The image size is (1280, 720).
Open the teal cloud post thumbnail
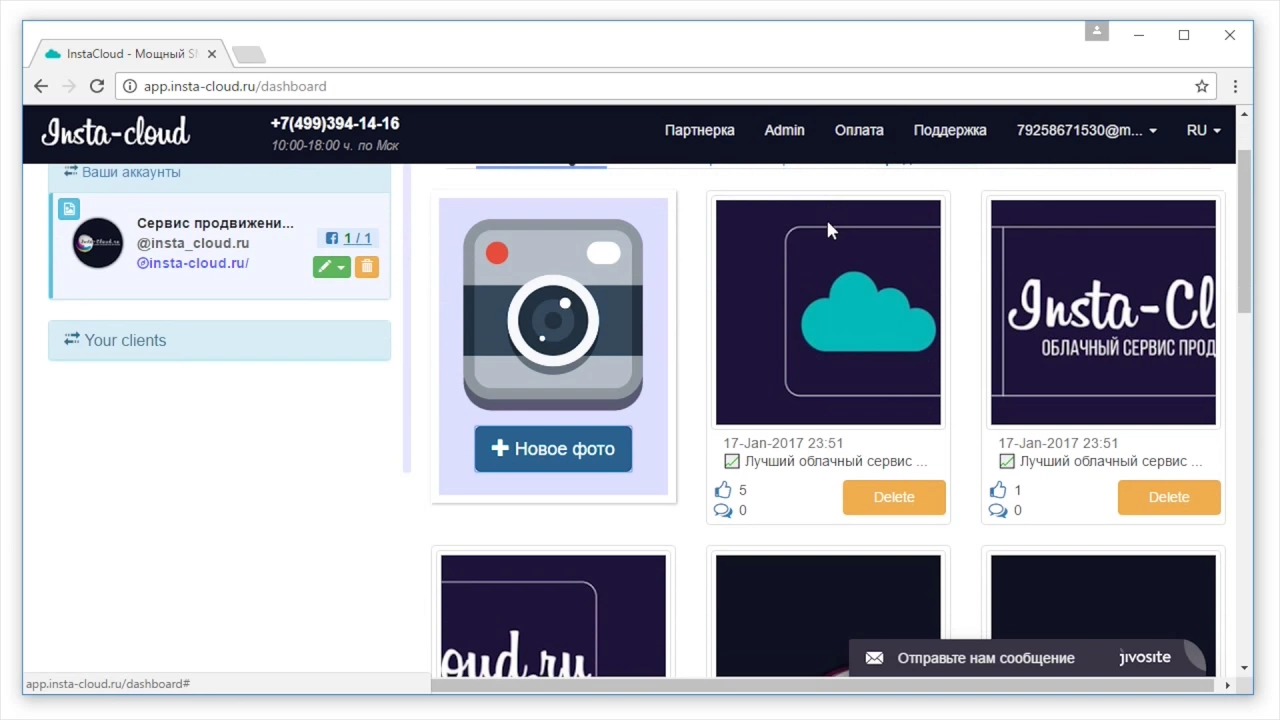[x=828, y=312]
